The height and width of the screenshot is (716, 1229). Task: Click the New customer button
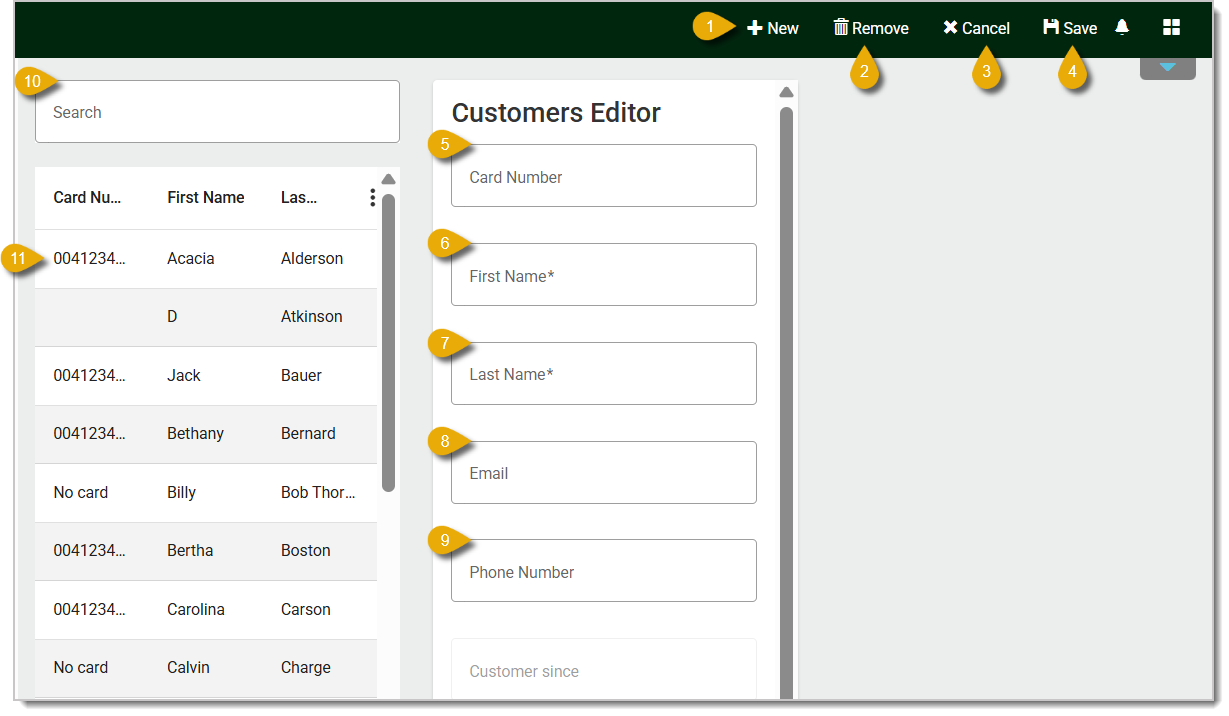tap(773, 28)
